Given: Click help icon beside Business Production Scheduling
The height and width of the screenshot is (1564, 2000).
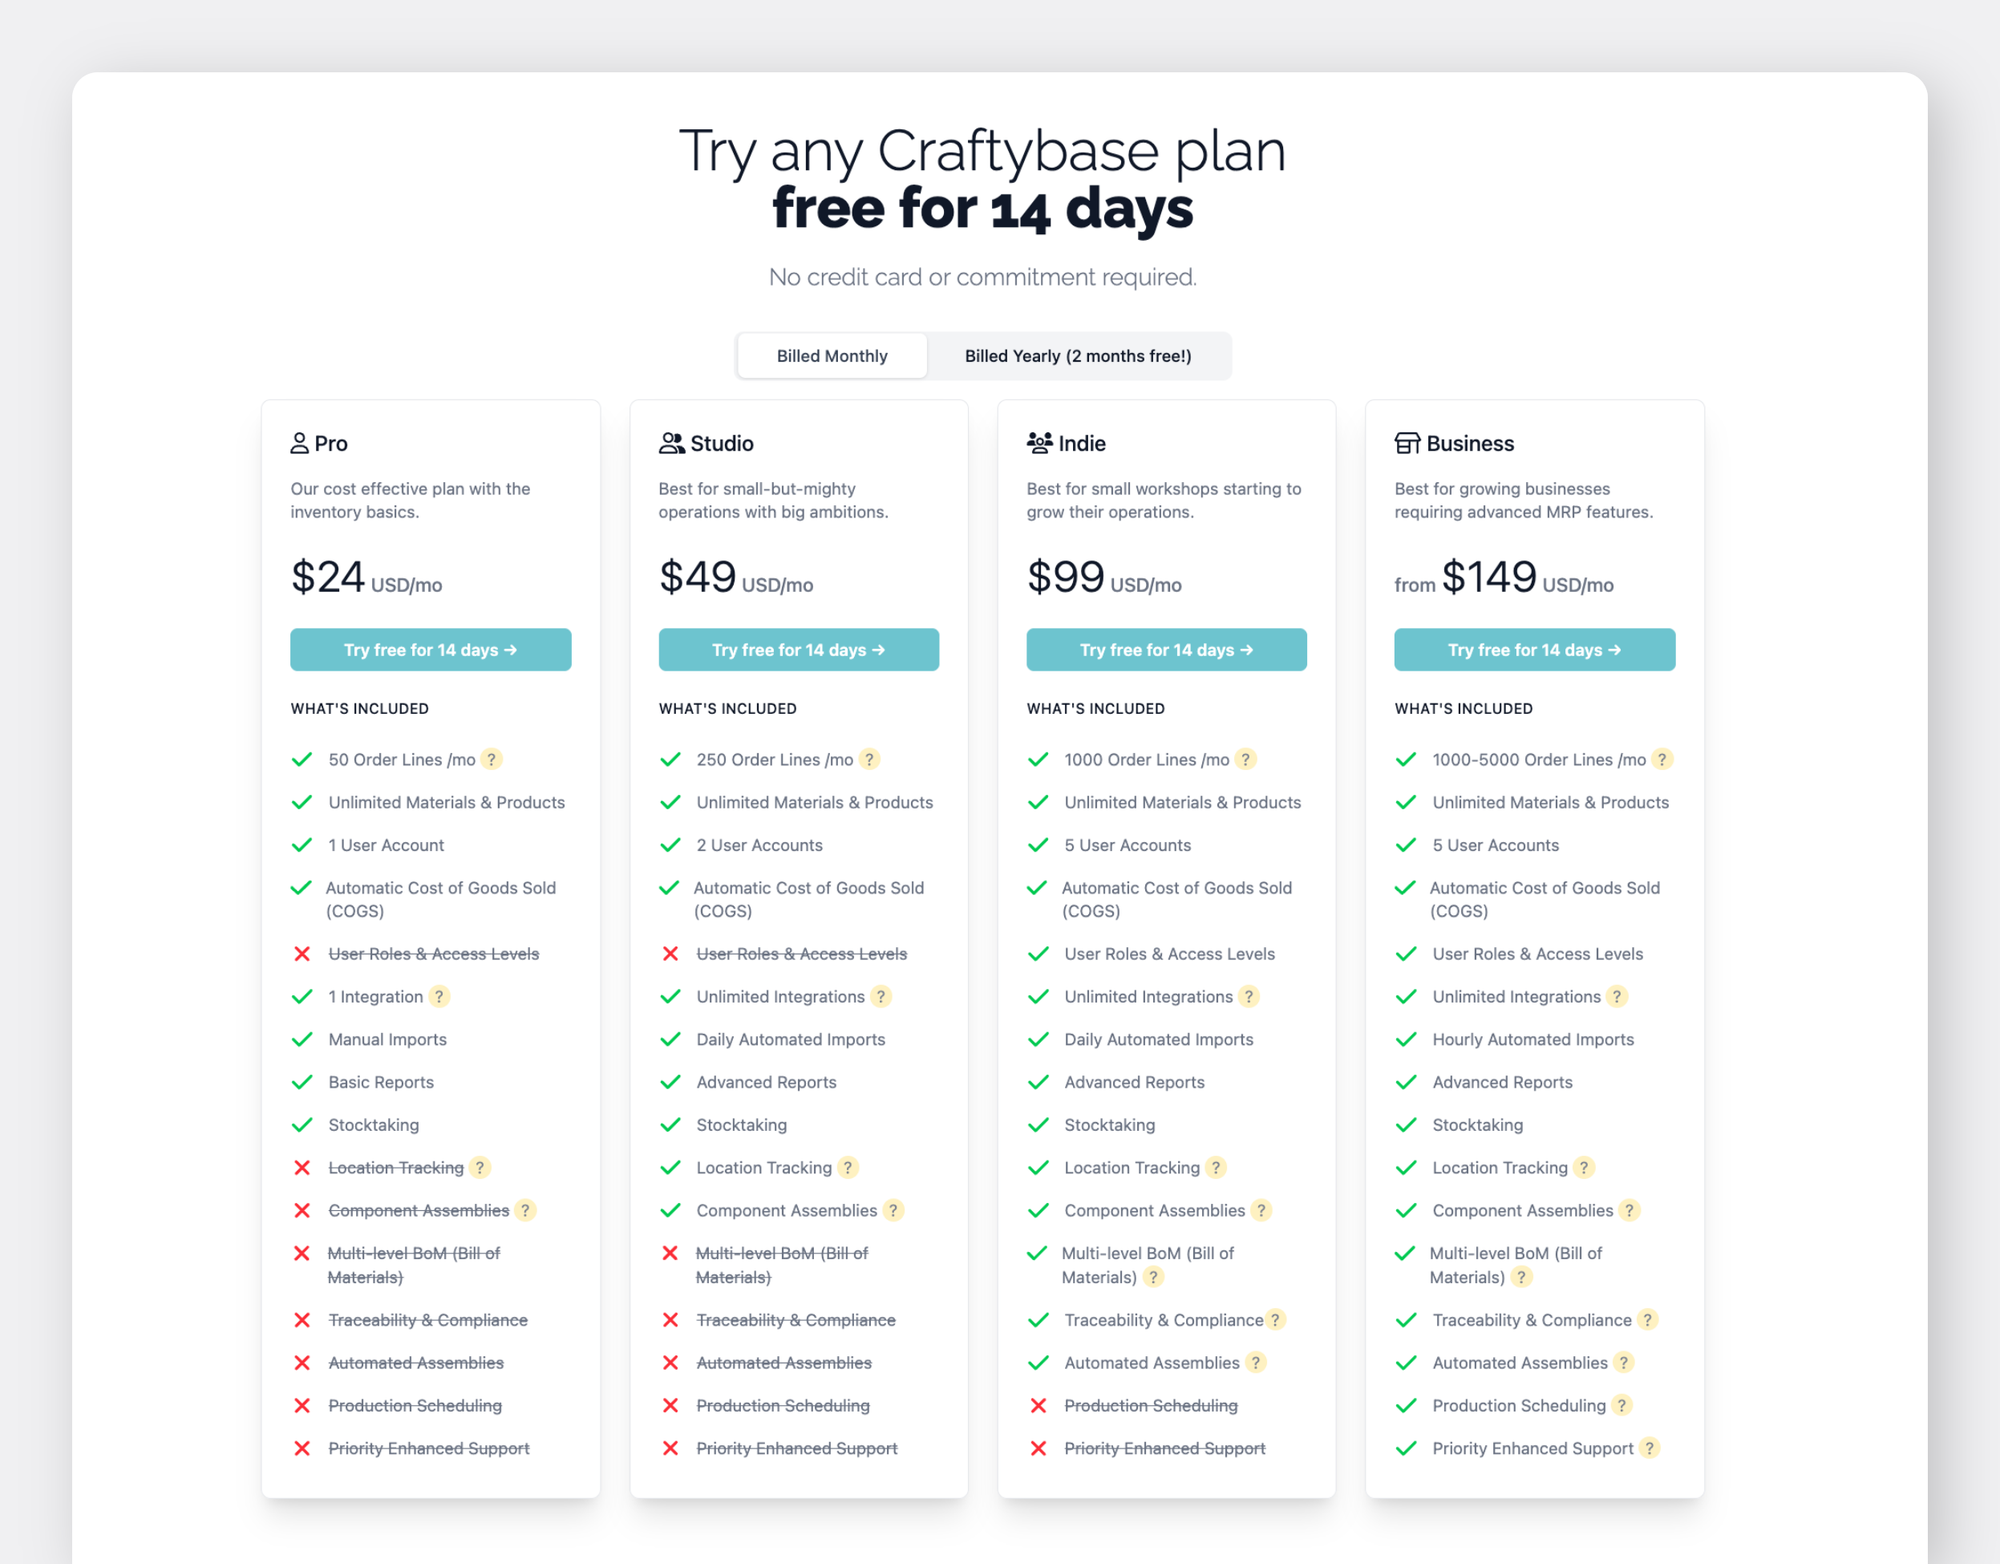Looking at the screenshot, I should point(1622,1405).
